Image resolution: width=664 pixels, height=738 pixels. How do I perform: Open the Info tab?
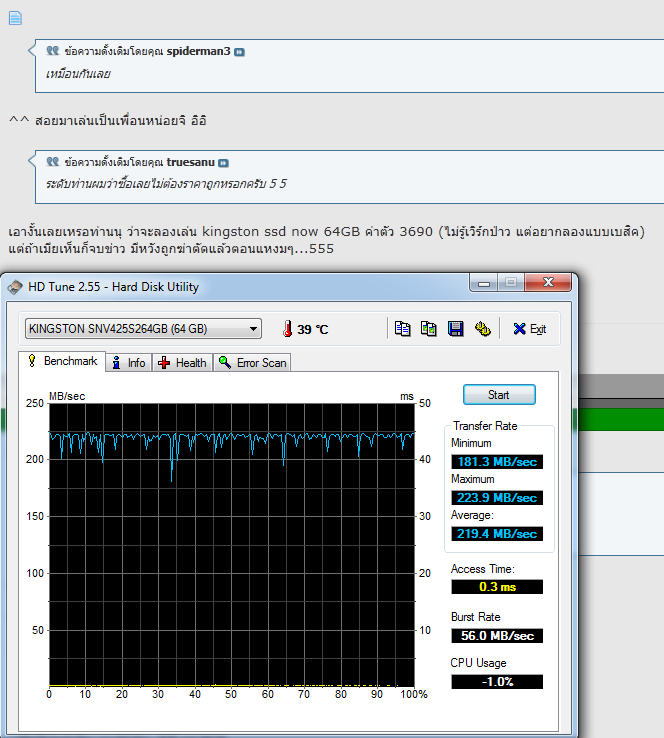point(129,363)
